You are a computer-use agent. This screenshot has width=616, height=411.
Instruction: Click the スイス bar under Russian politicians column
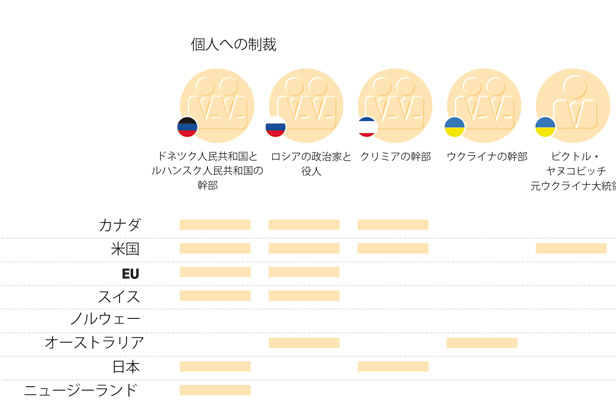304,295
